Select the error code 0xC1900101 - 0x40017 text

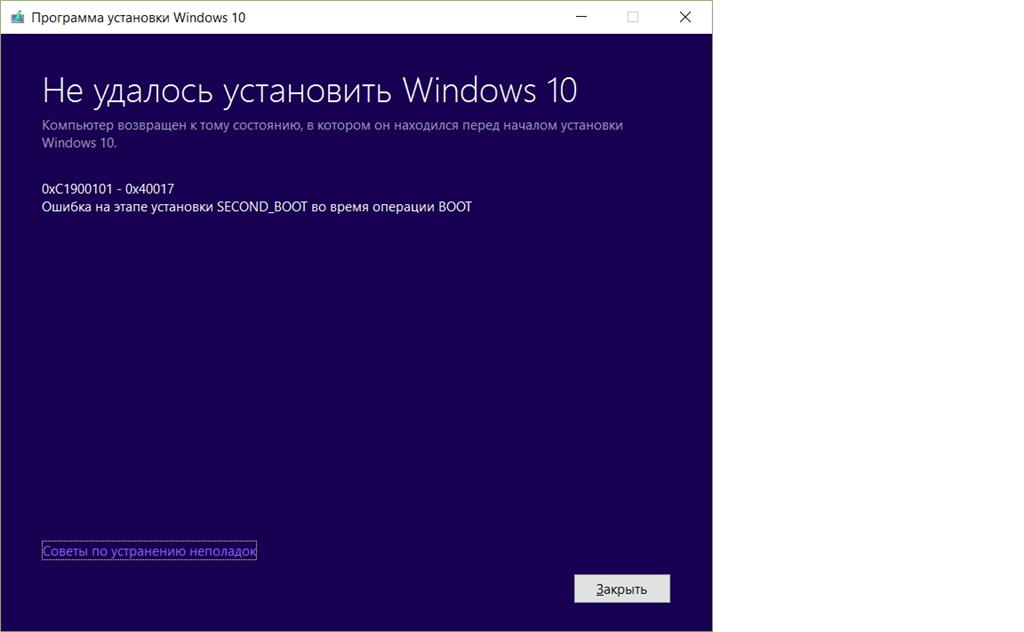click(108, 189)
